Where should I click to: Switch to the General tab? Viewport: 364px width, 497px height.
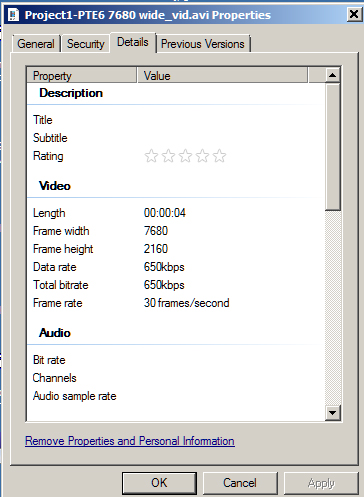pos(36,44)
